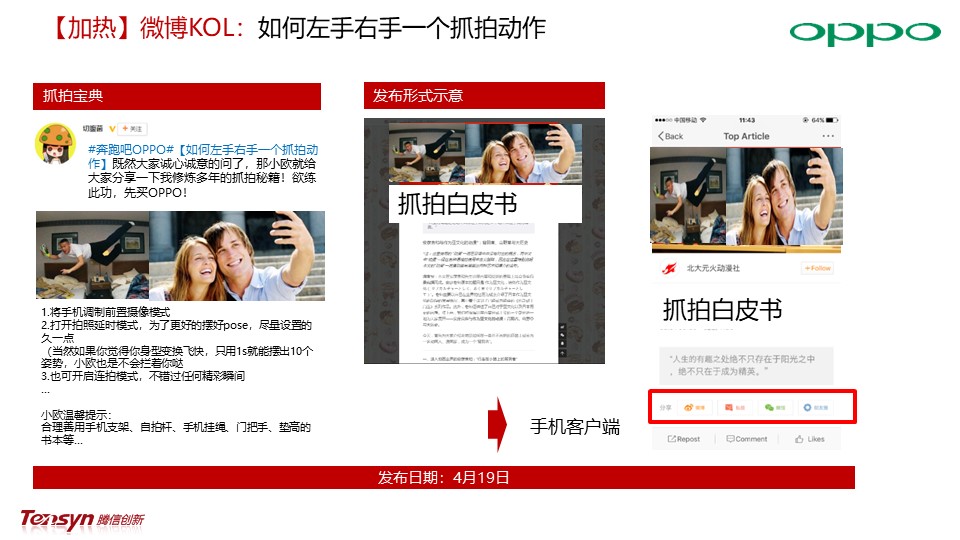Click the 发布日期:4月19日 red bar
This screenshot has width=960, height=540.
444,478
